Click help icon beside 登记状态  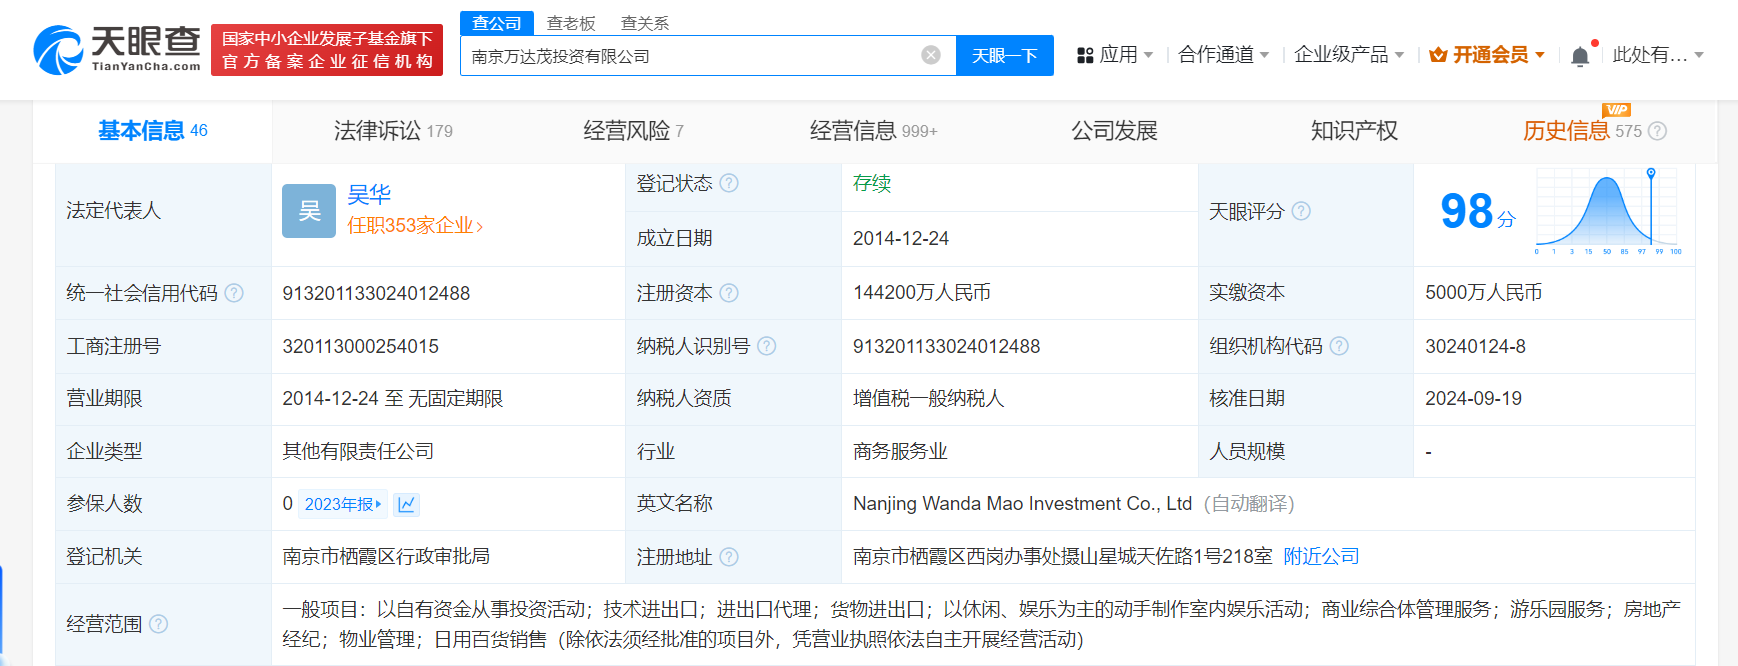(x=729, y=183)
